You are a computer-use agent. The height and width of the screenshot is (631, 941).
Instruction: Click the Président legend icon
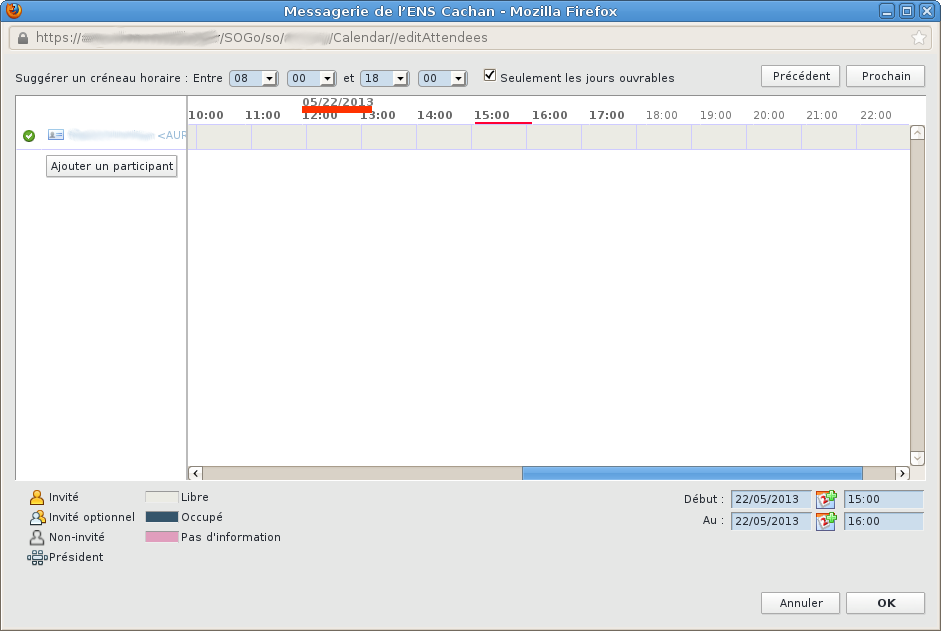(x=37, y=557)
